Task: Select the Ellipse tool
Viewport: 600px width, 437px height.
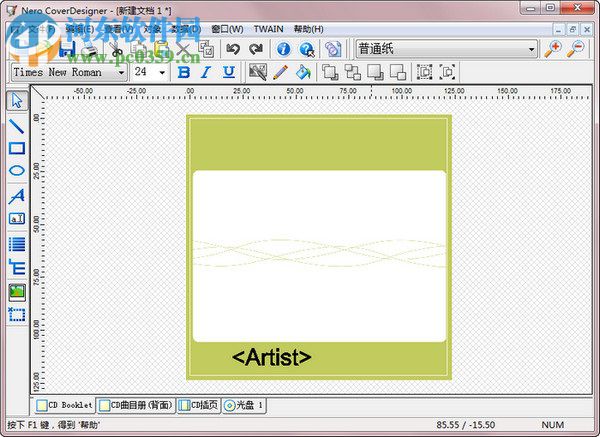Action: tap(17, 171)
